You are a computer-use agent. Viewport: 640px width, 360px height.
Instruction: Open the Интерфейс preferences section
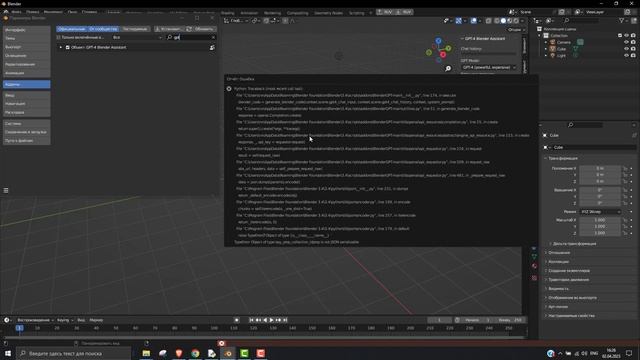pos(27,30)
